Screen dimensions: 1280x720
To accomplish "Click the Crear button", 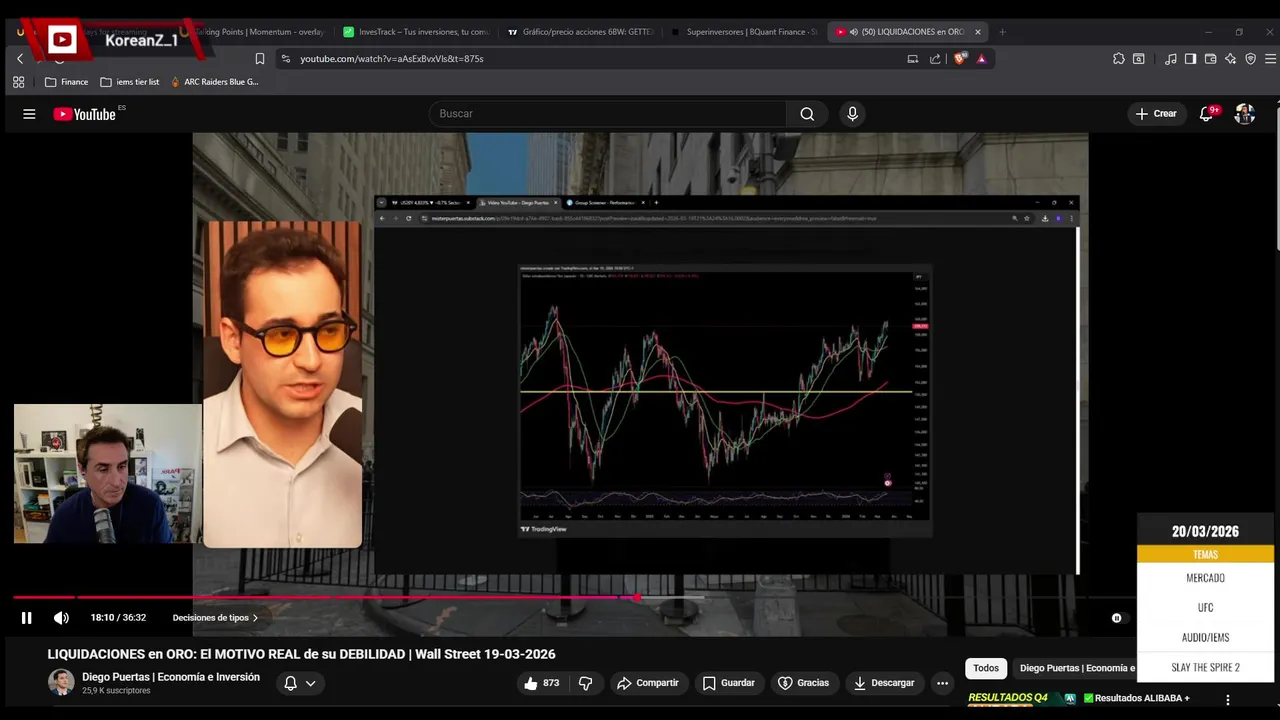I will [1156, 114].
